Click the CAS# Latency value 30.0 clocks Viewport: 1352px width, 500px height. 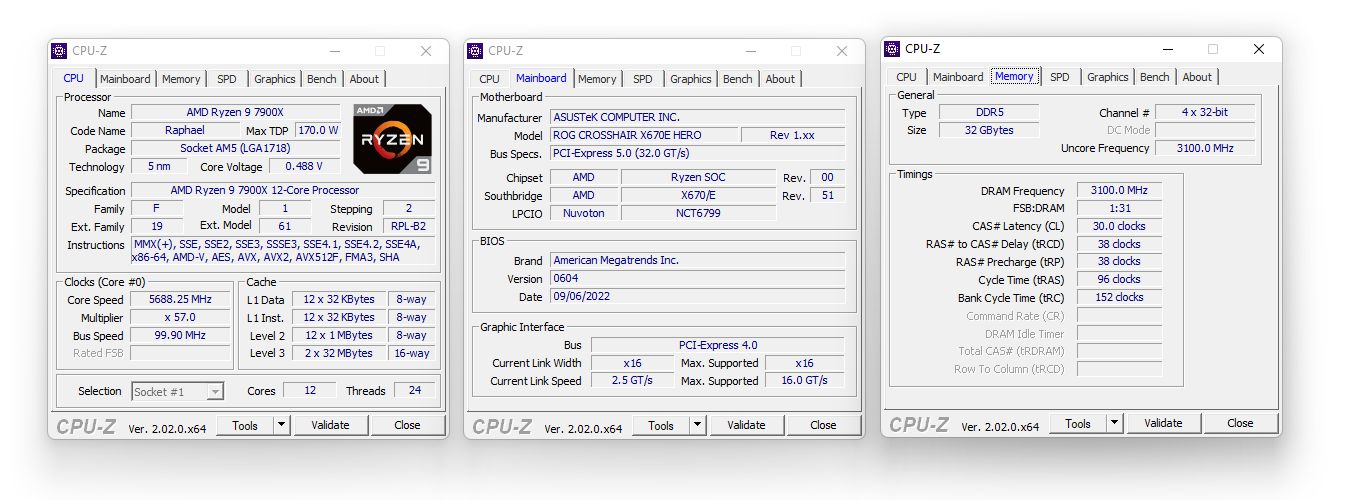point(1119,226)
